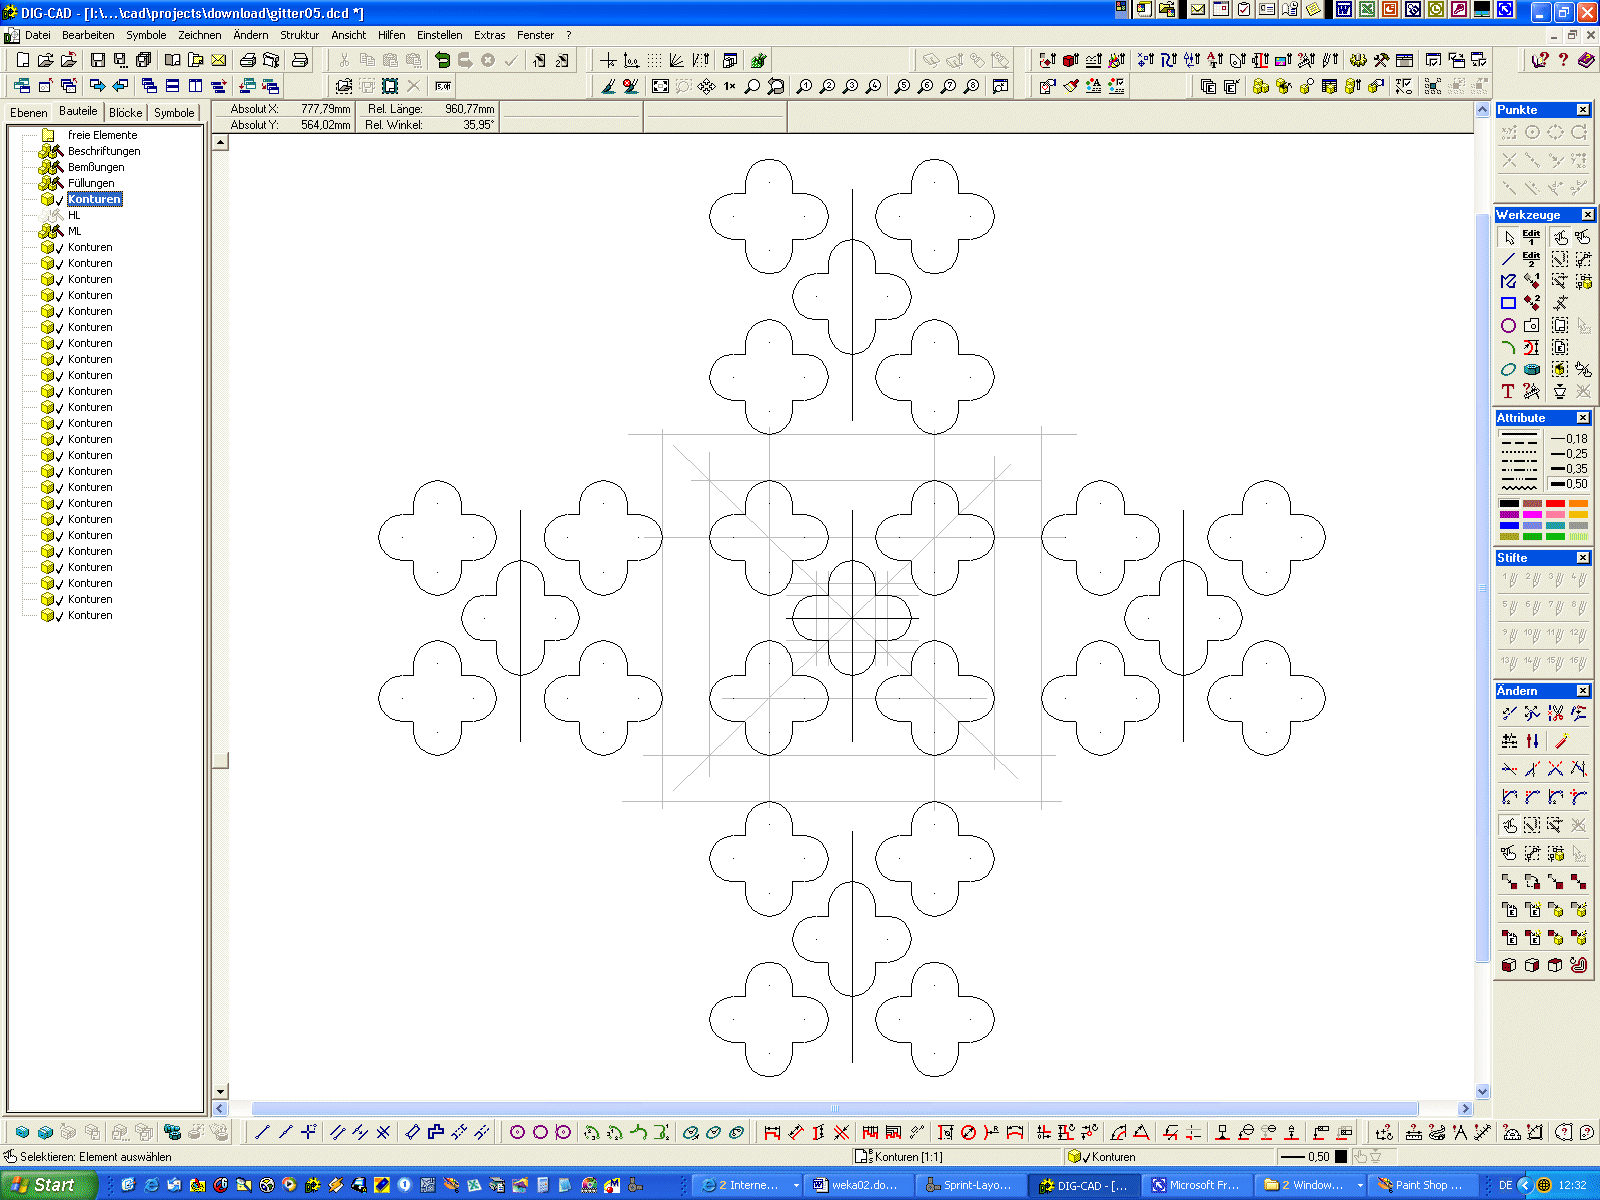Select the dashed line style in Attribute

coord(1519,442)
